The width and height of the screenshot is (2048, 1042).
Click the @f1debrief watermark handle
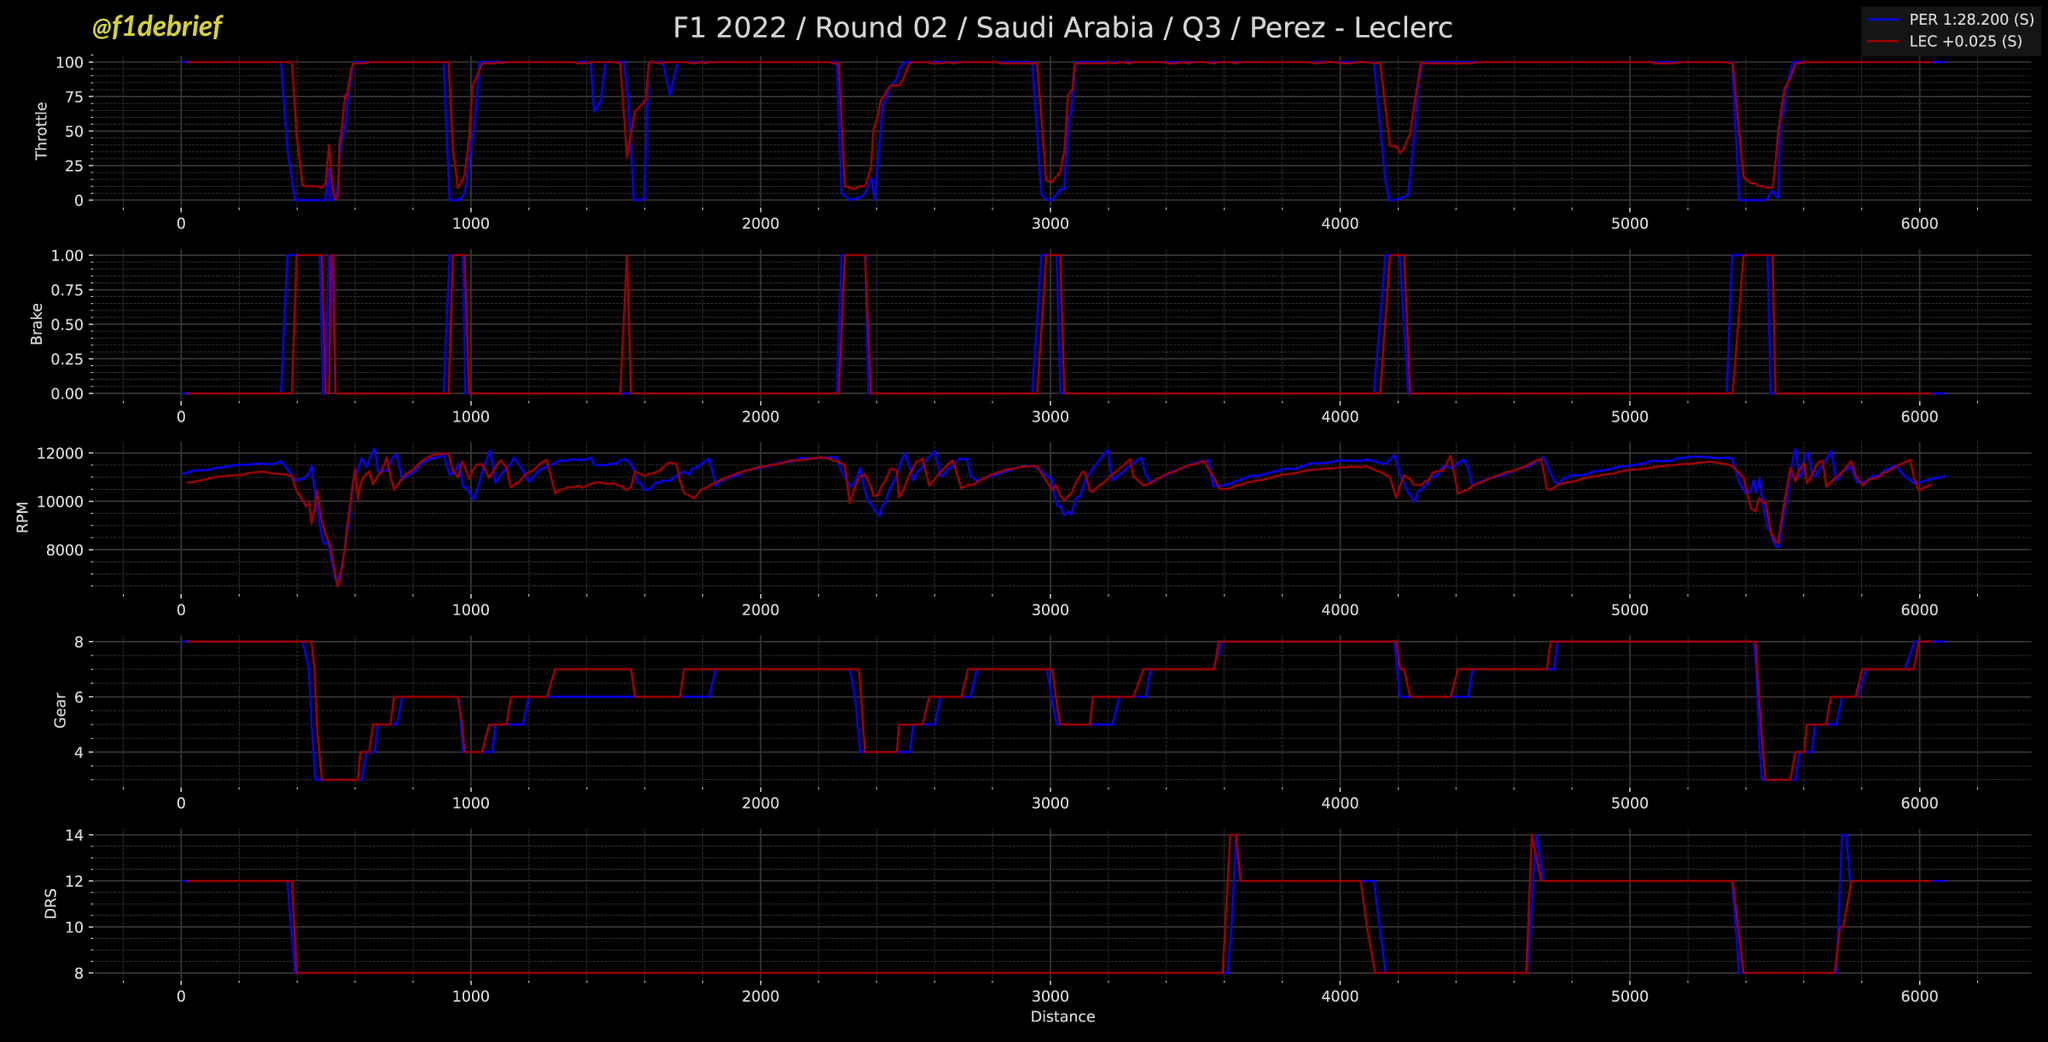tap(156, 27)
